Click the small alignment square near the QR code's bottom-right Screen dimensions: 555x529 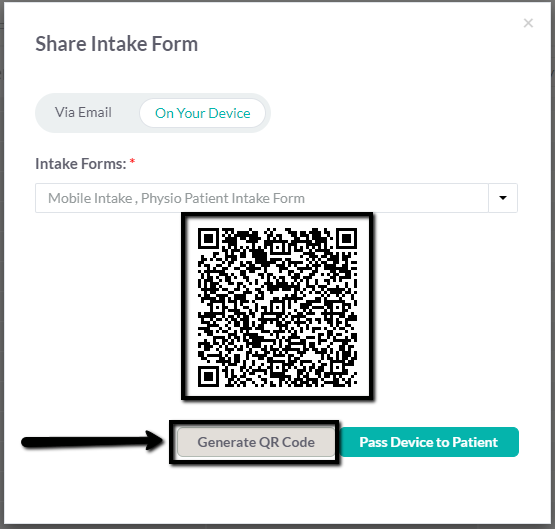click(337, 368)
